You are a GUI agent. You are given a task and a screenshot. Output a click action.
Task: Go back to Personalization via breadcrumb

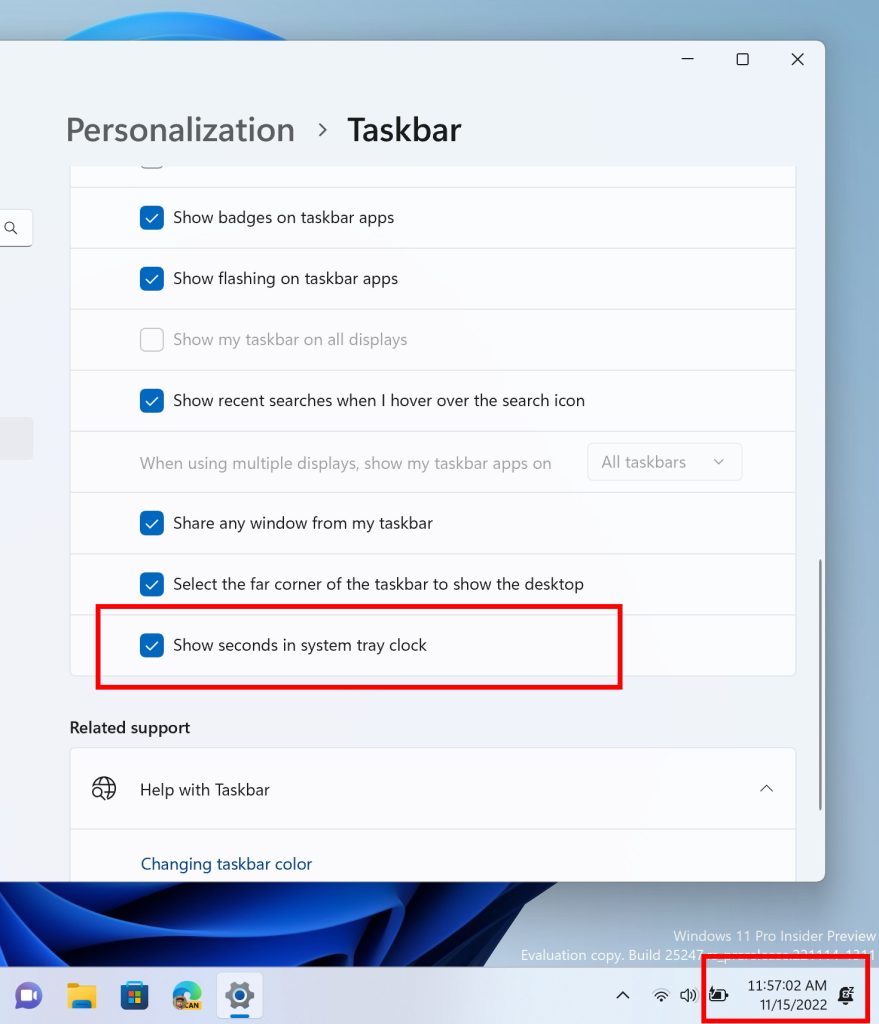(180, 129)
